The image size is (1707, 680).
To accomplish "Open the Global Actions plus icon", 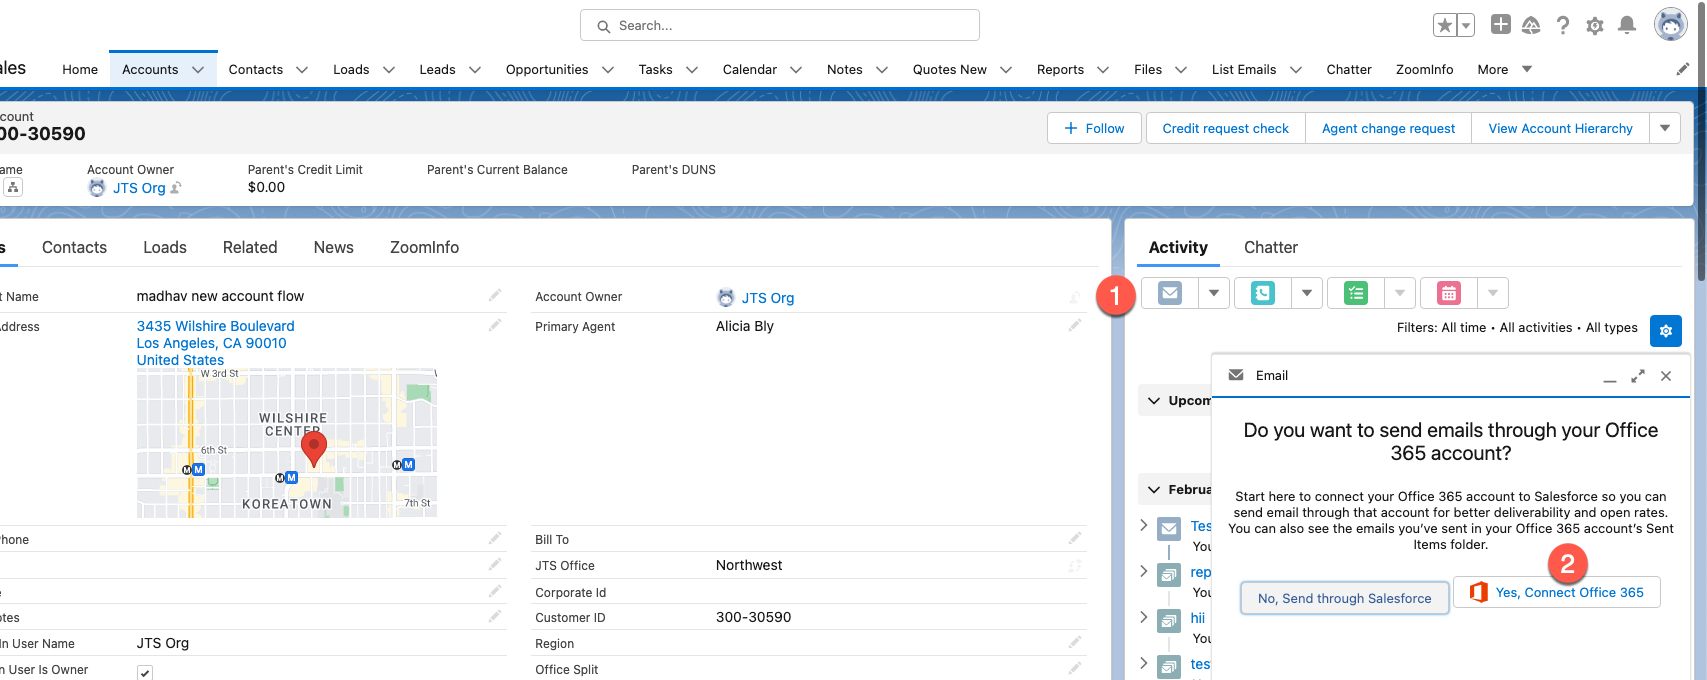I will (x=1500, y=24).
